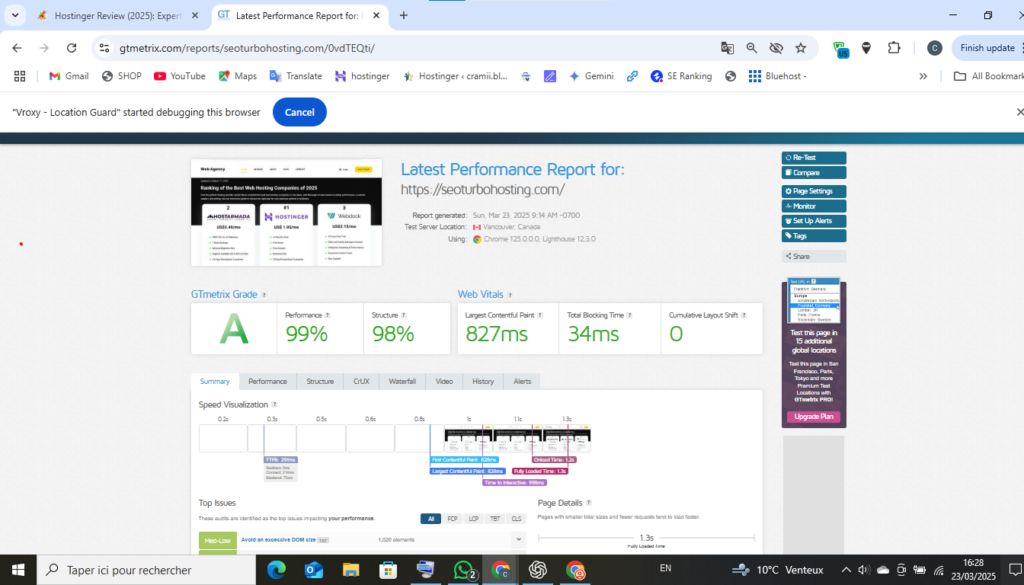Select the Summary tab

[215, 381]
